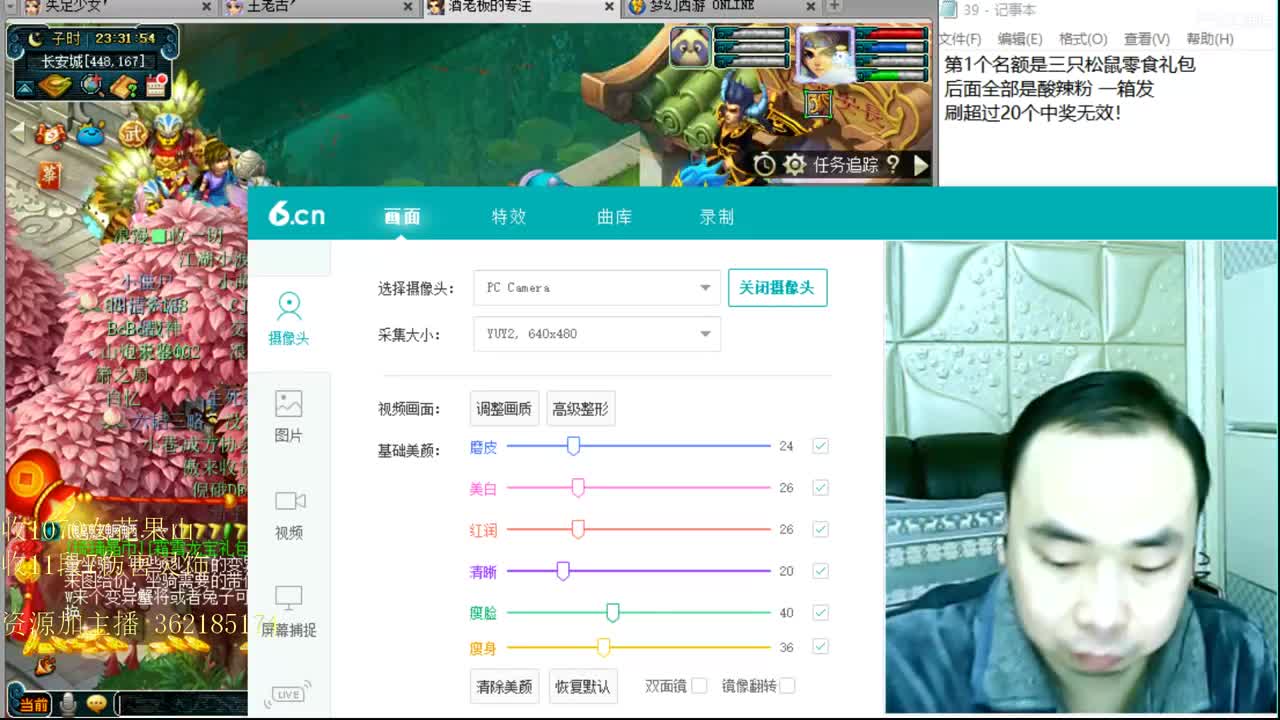
Task: Click the 关闭摄像头 button
Action: (777, 288)
